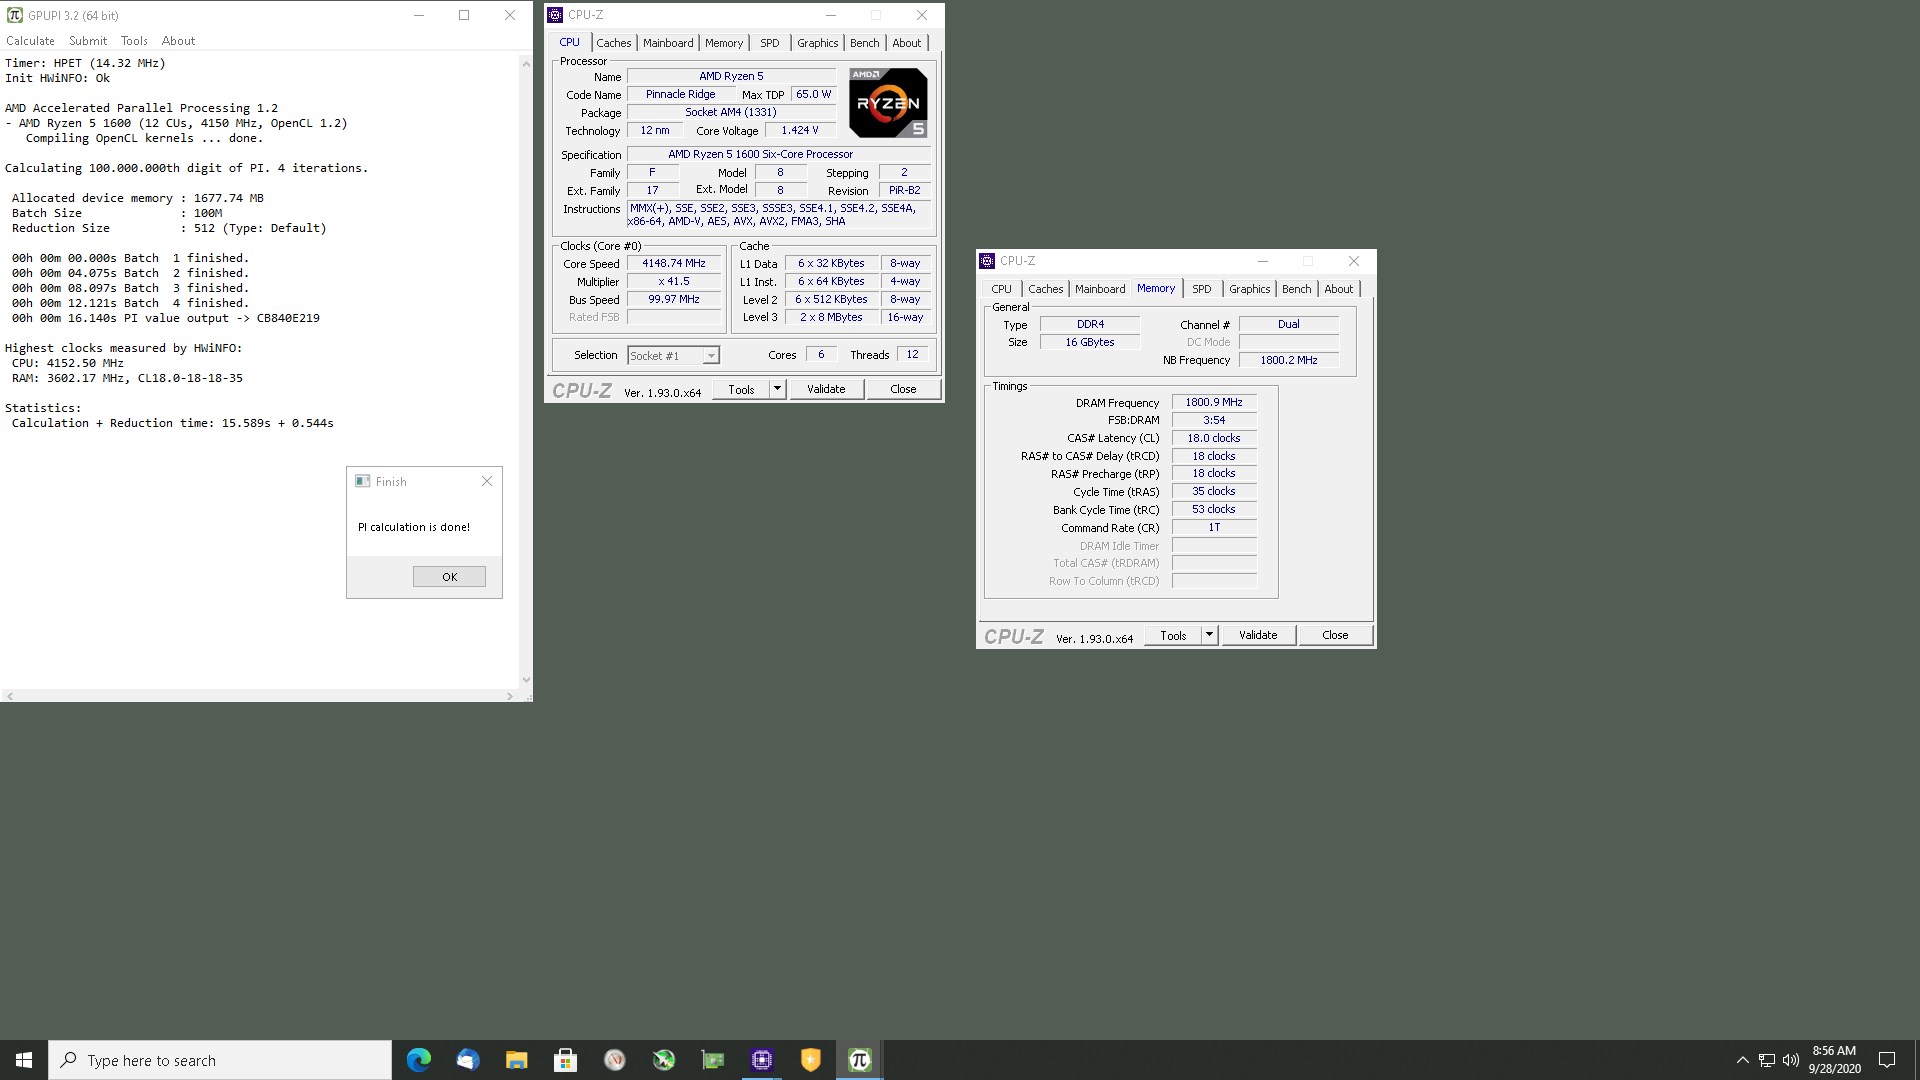
Task: Click the Core Voltage 1.424 V value
Action: [x=800, y=131]
